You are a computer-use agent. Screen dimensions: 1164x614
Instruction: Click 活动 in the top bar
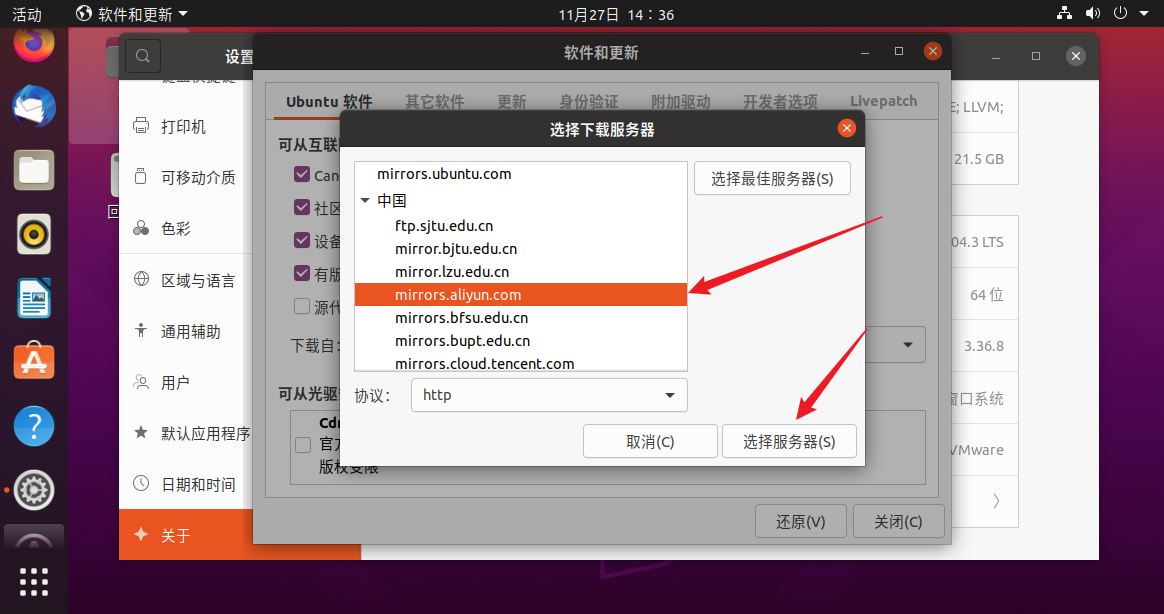pyautogui.click(x=27, y=14)
